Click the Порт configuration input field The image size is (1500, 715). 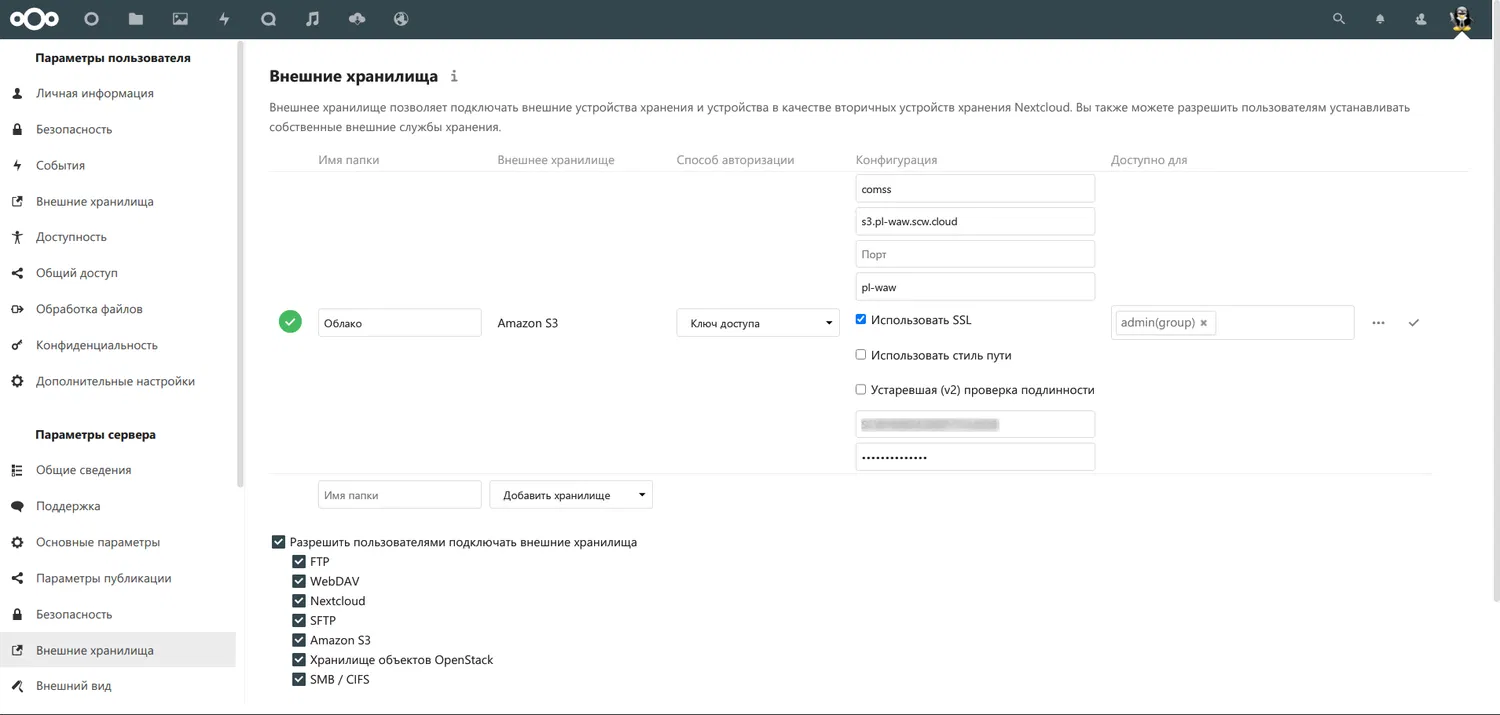click(975, 254)
